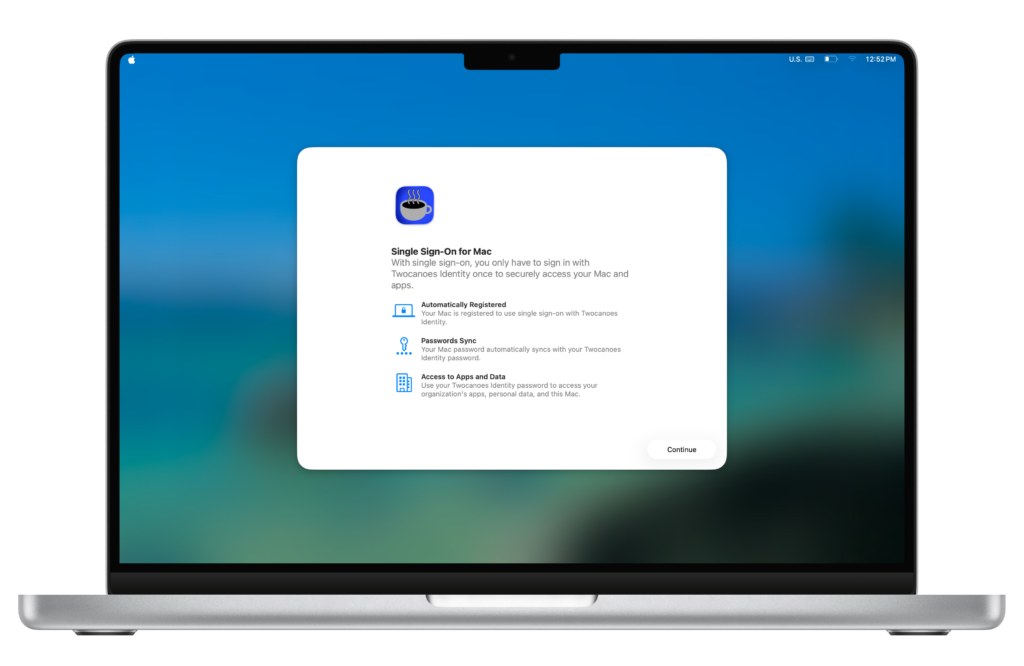Click the Continue button
This screenshot has height=666, width=1024.
[x=681, y=449]
